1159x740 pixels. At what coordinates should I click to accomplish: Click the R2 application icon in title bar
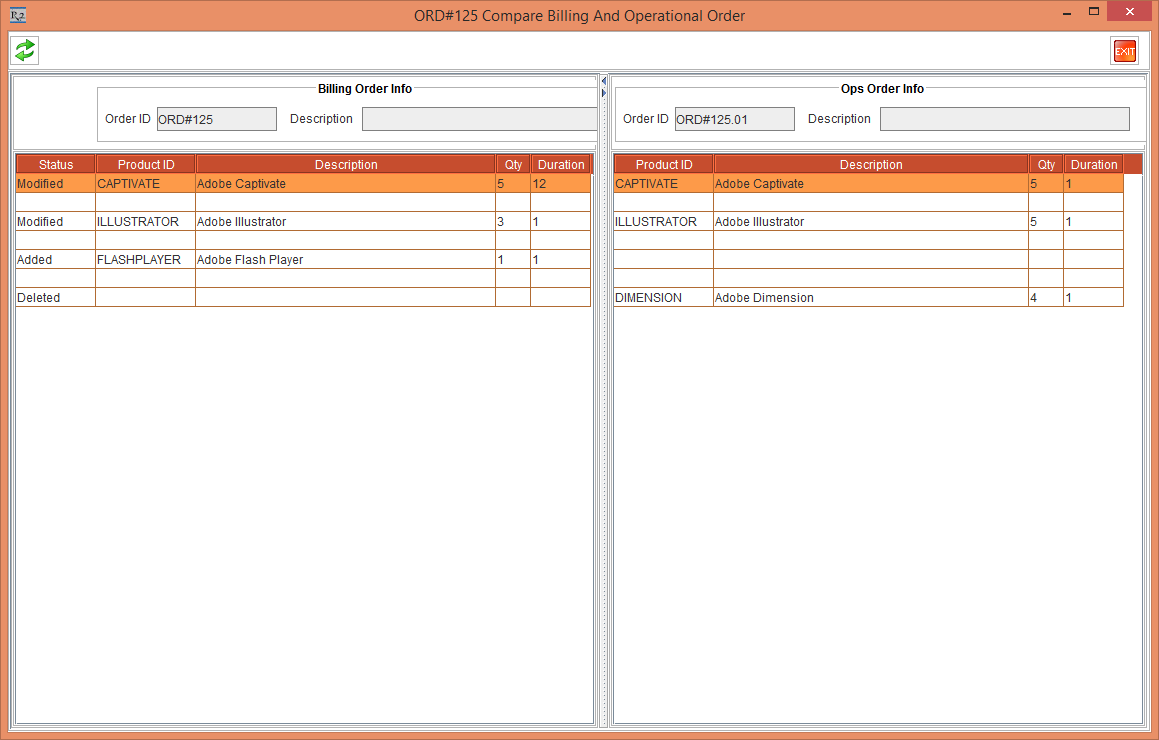17,15
